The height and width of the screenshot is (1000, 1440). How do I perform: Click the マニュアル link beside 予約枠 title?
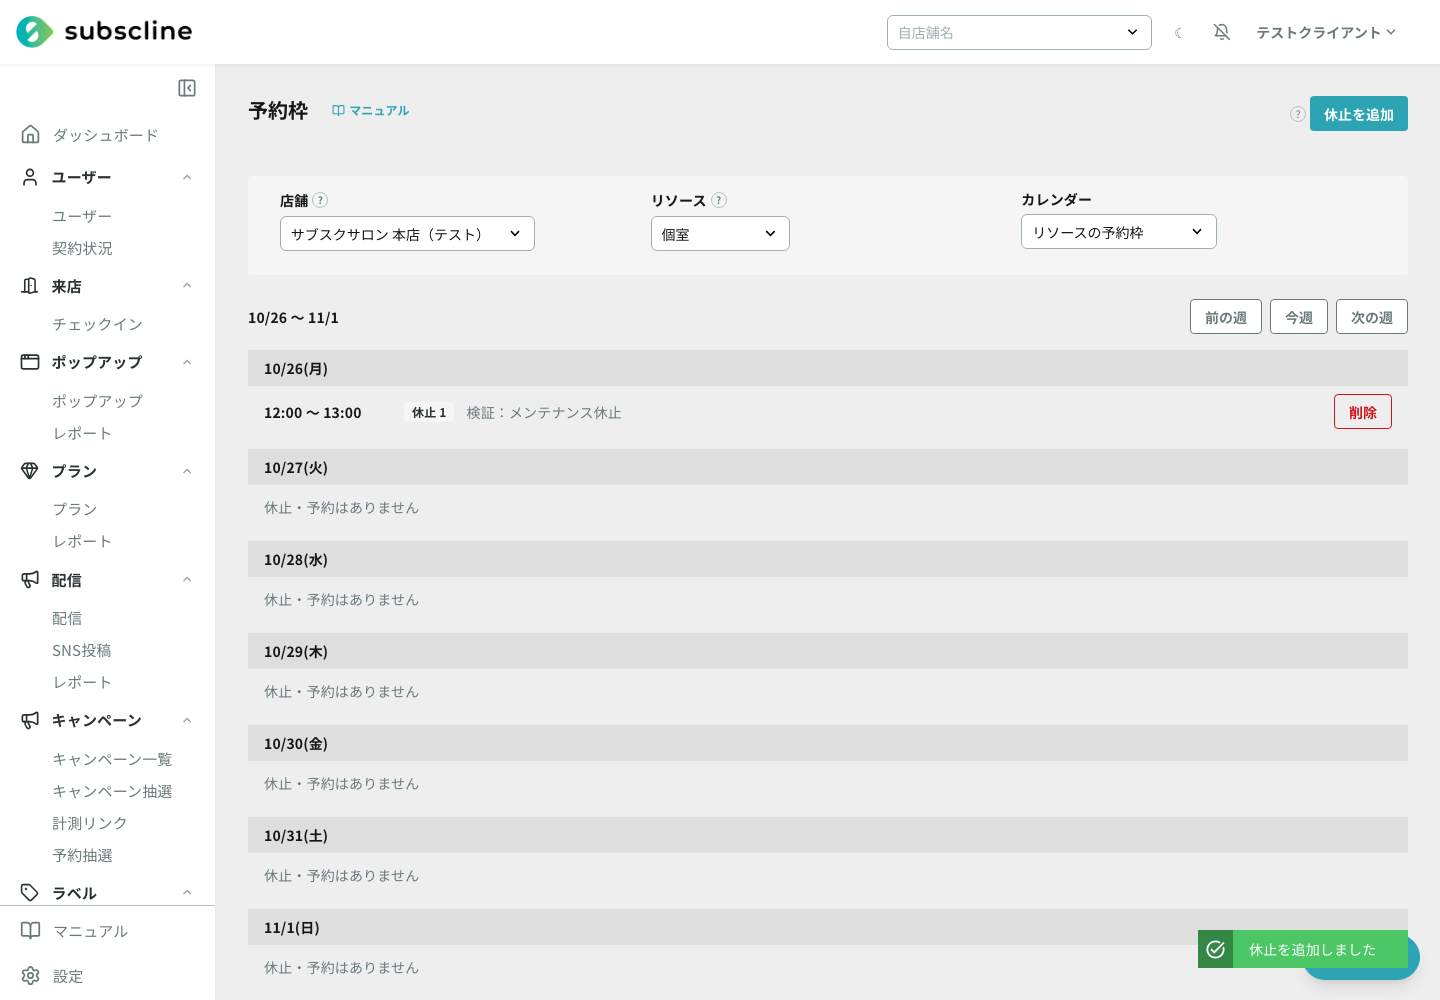pos(371,110)
